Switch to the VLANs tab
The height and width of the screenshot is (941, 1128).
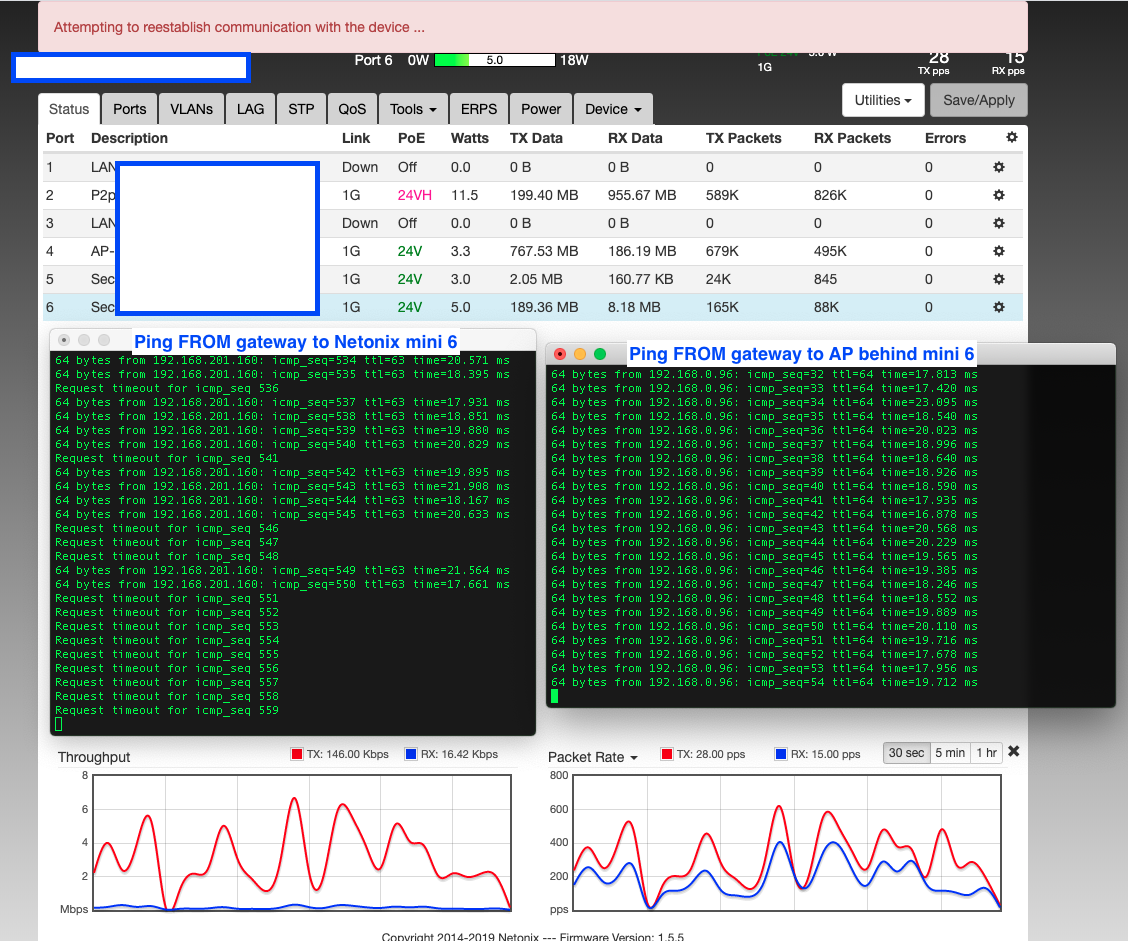pos(191,109)
